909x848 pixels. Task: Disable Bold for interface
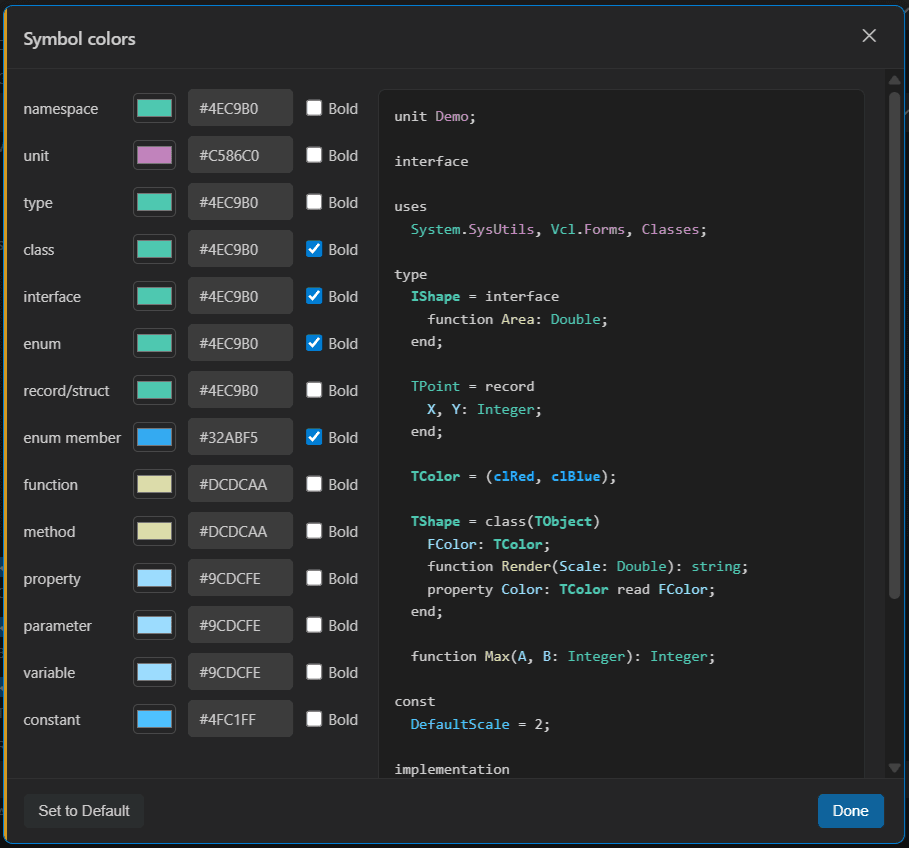[314, 296]
